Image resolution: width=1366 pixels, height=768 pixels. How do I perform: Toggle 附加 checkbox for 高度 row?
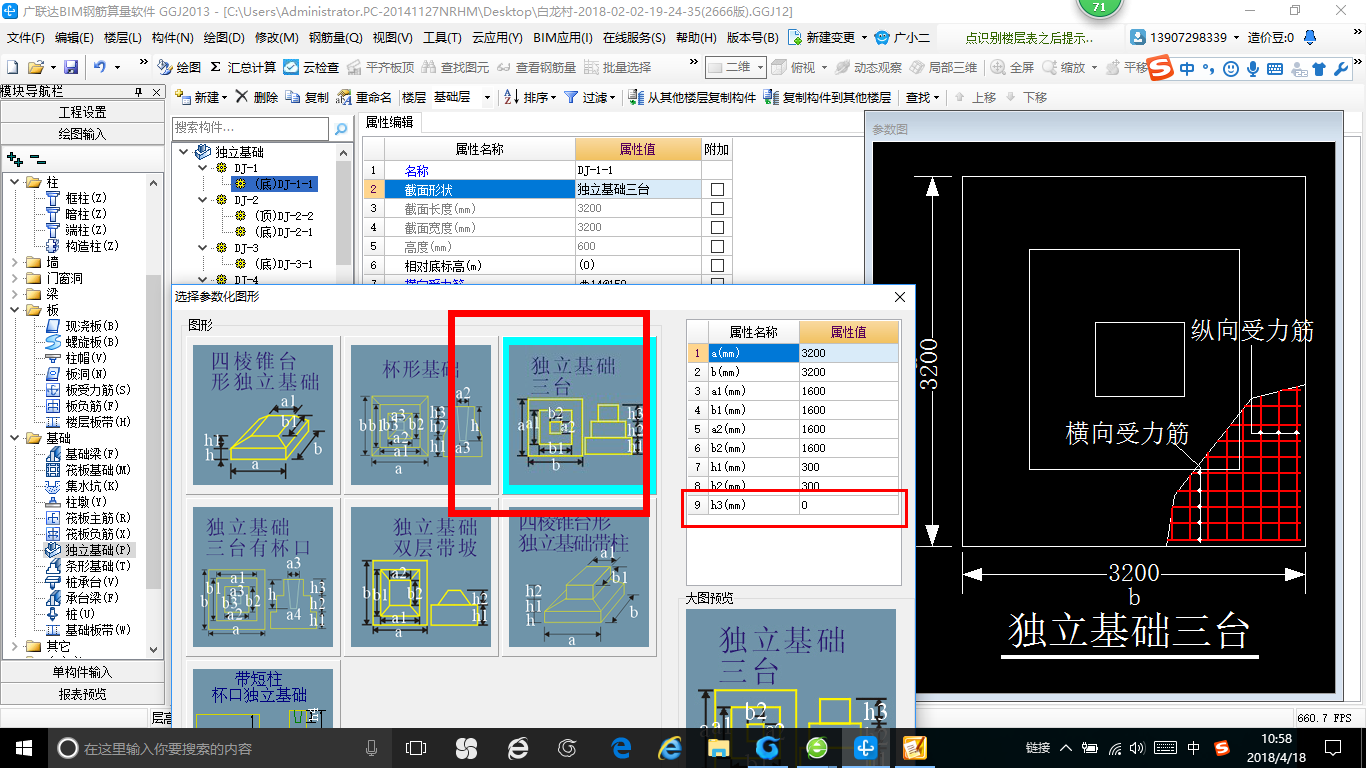pyautogui.click(x=717, y=246)
